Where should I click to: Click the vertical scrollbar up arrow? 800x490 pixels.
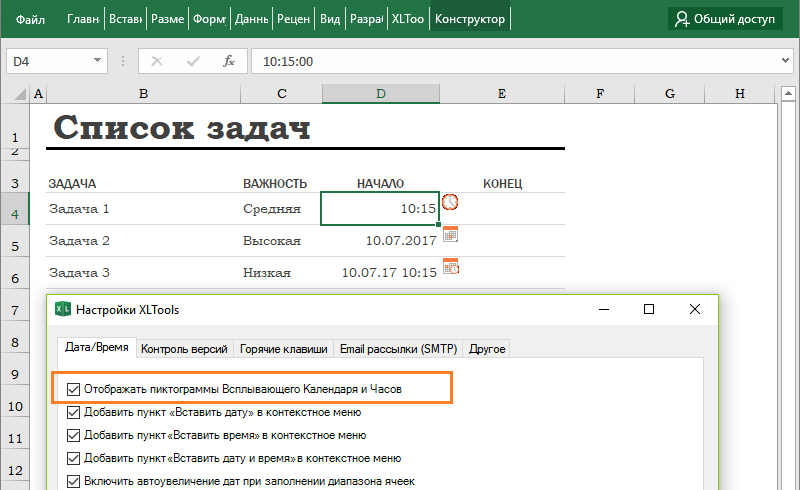pos(788,93)
